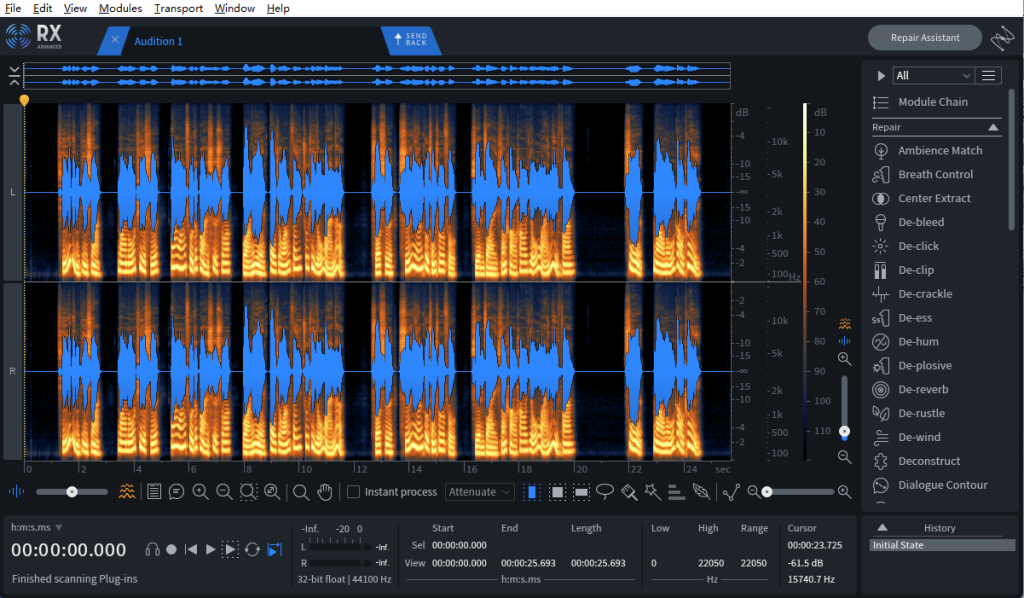Open the File menu
This screenshot has width=1024, height=598.
point(13,8)
